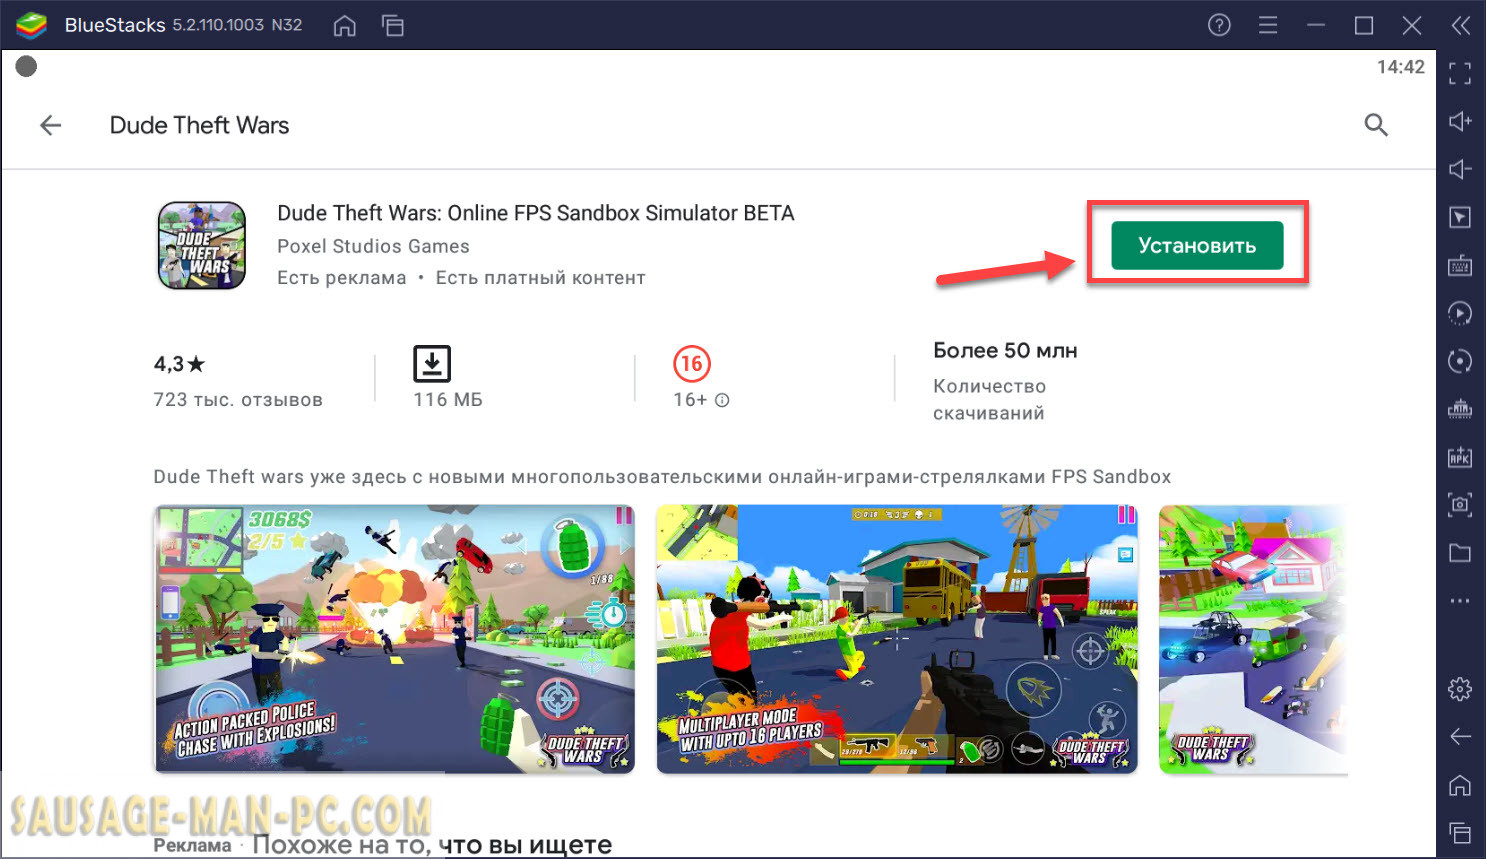This screenshot has width=1486, height=859.
Task: Enter full screen mode from sidebar
Action: coord(1460,73)
